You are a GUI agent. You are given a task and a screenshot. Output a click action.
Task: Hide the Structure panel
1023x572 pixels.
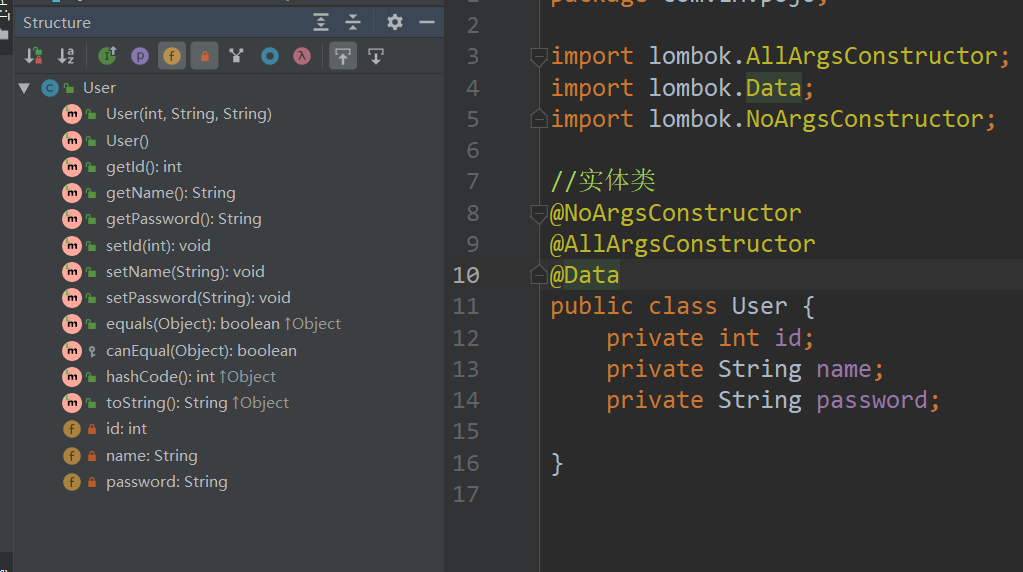[427, 22]
